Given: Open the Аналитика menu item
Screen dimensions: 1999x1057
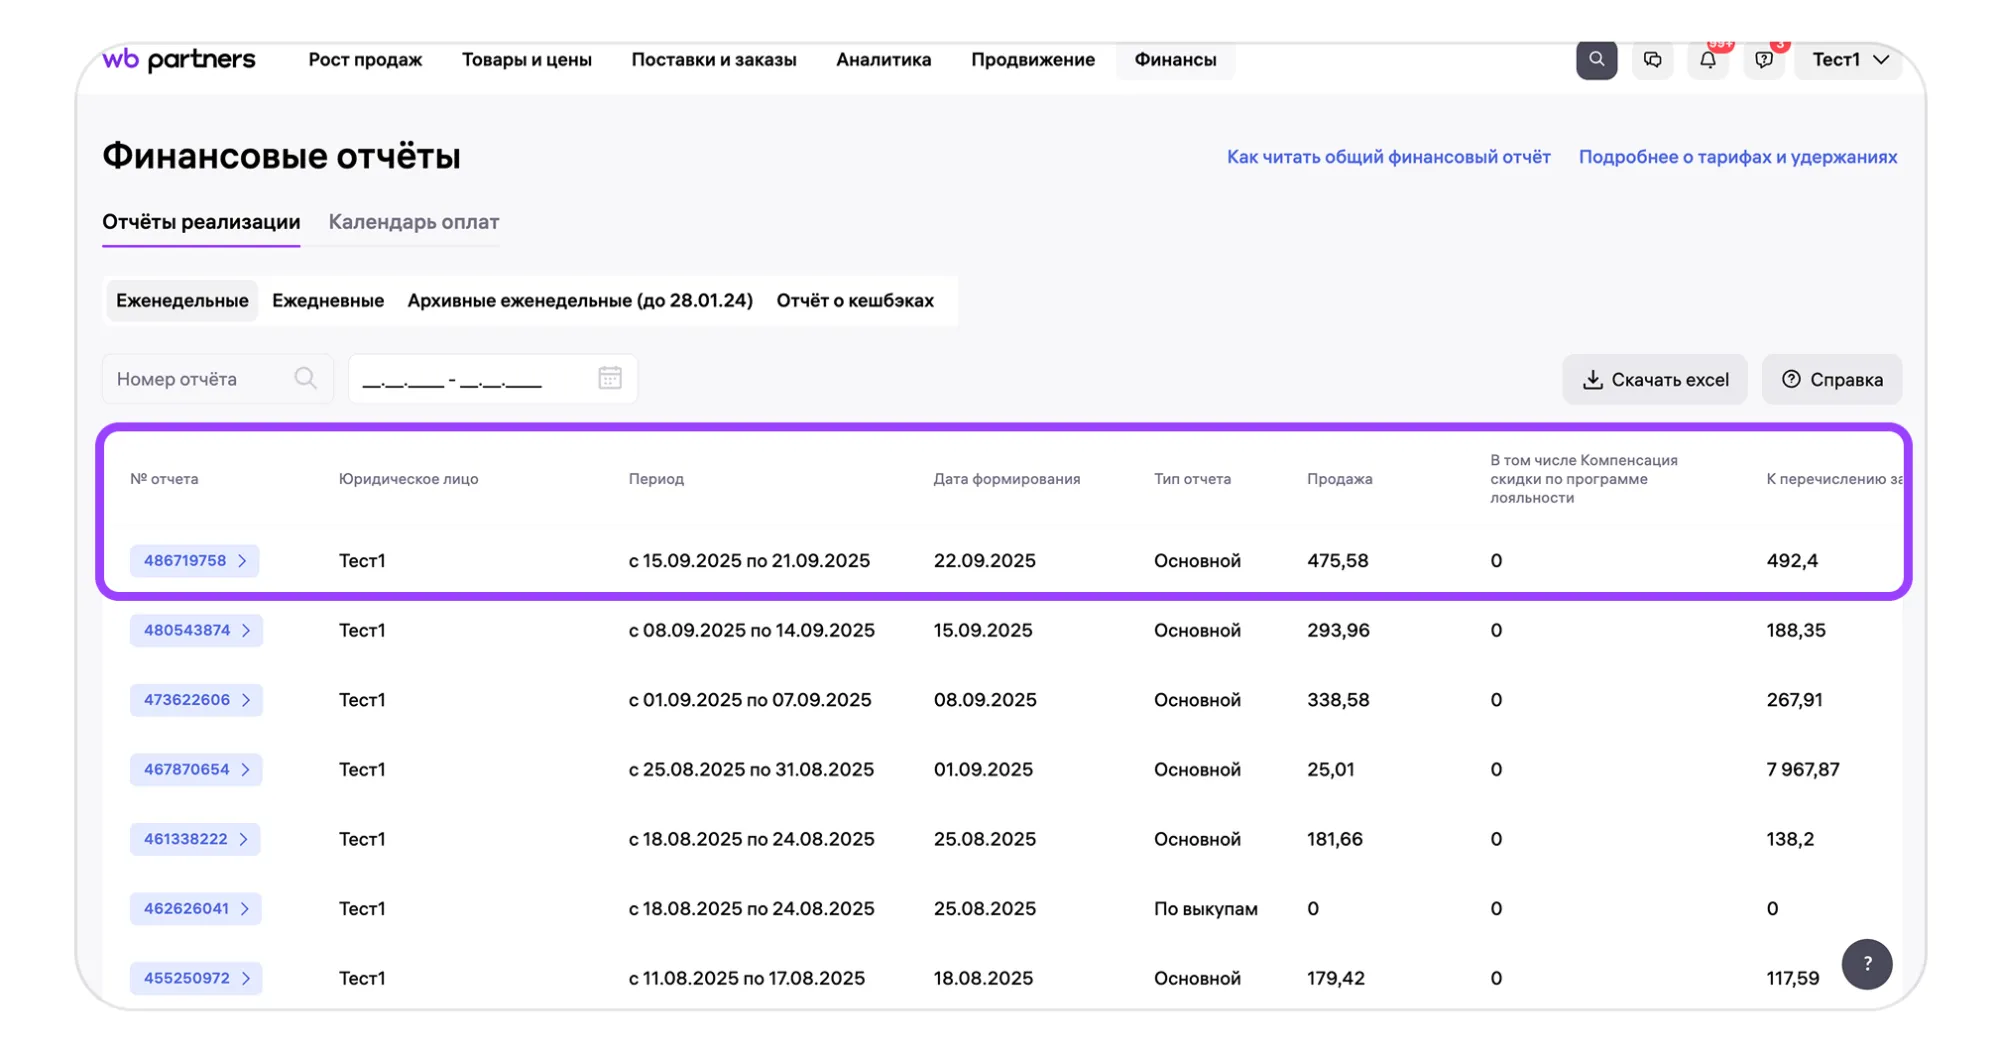Looking at the screenshot, I should tap(883, 60).
